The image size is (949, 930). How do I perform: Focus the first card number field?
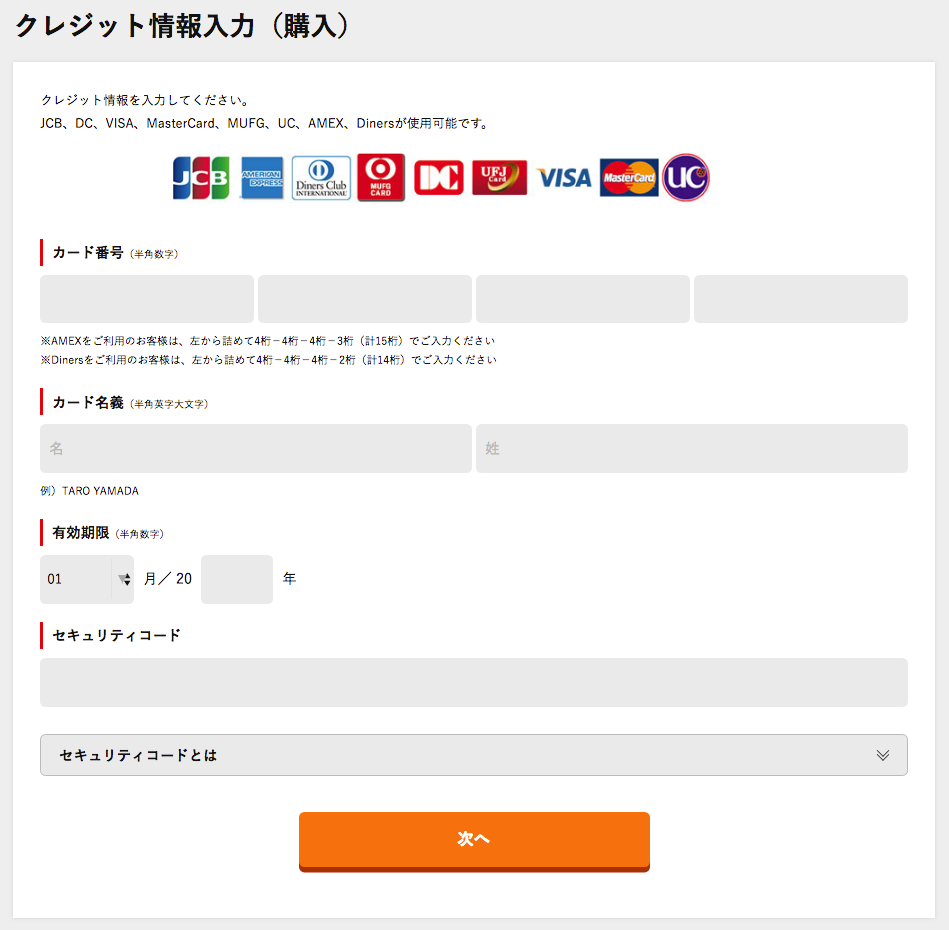tap(147, 299)
